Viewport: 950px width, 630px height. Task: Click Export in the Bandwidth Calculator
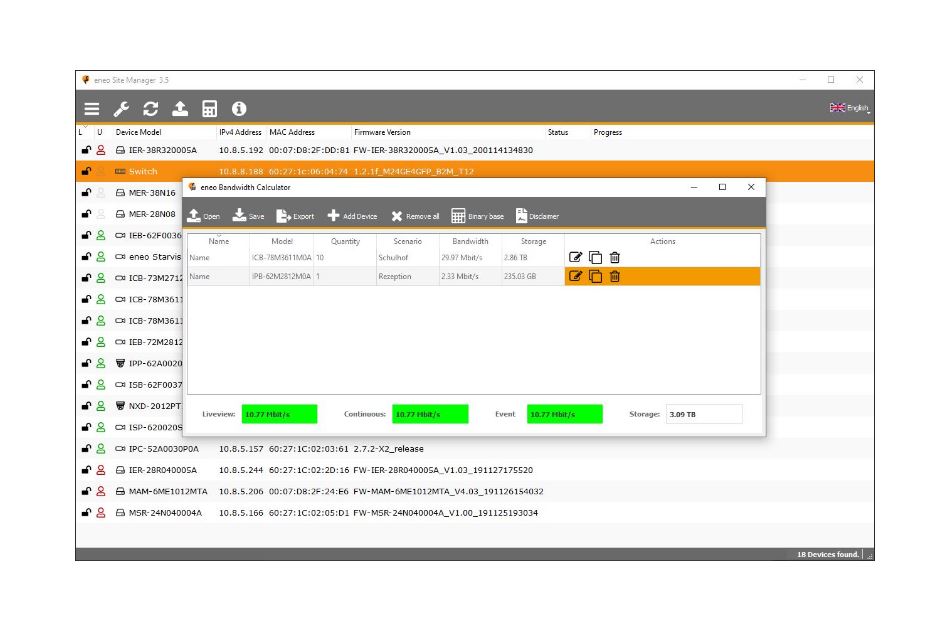(x=295, y=216)
